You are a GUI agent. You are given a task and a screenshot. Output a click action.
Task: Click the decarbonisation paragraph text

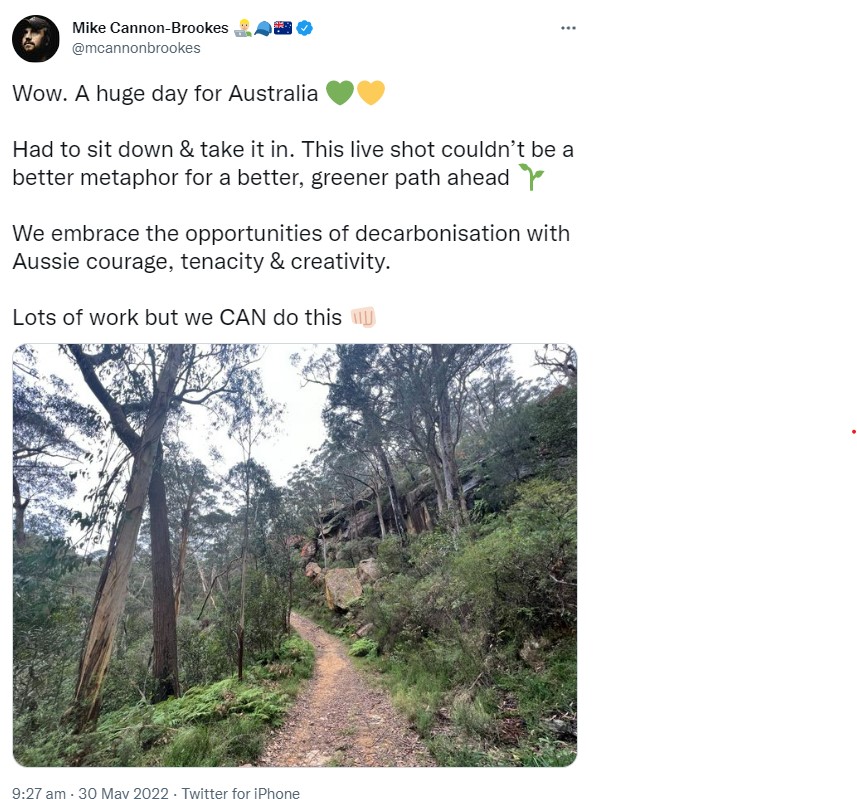coord(291,247)
